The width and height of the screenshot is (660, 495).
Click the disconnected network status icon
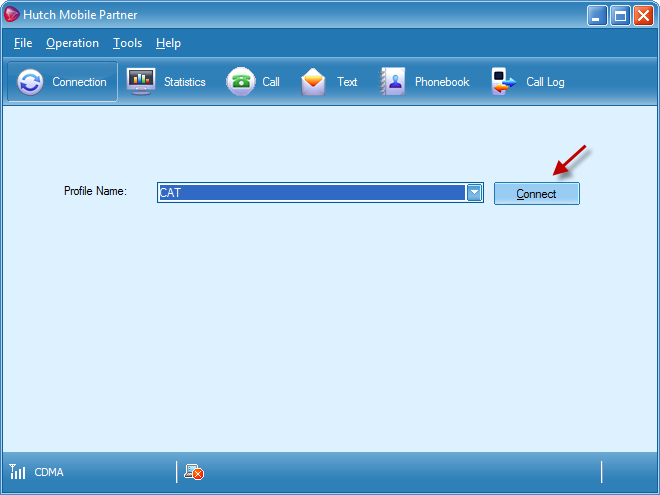(x=194, y=472)
